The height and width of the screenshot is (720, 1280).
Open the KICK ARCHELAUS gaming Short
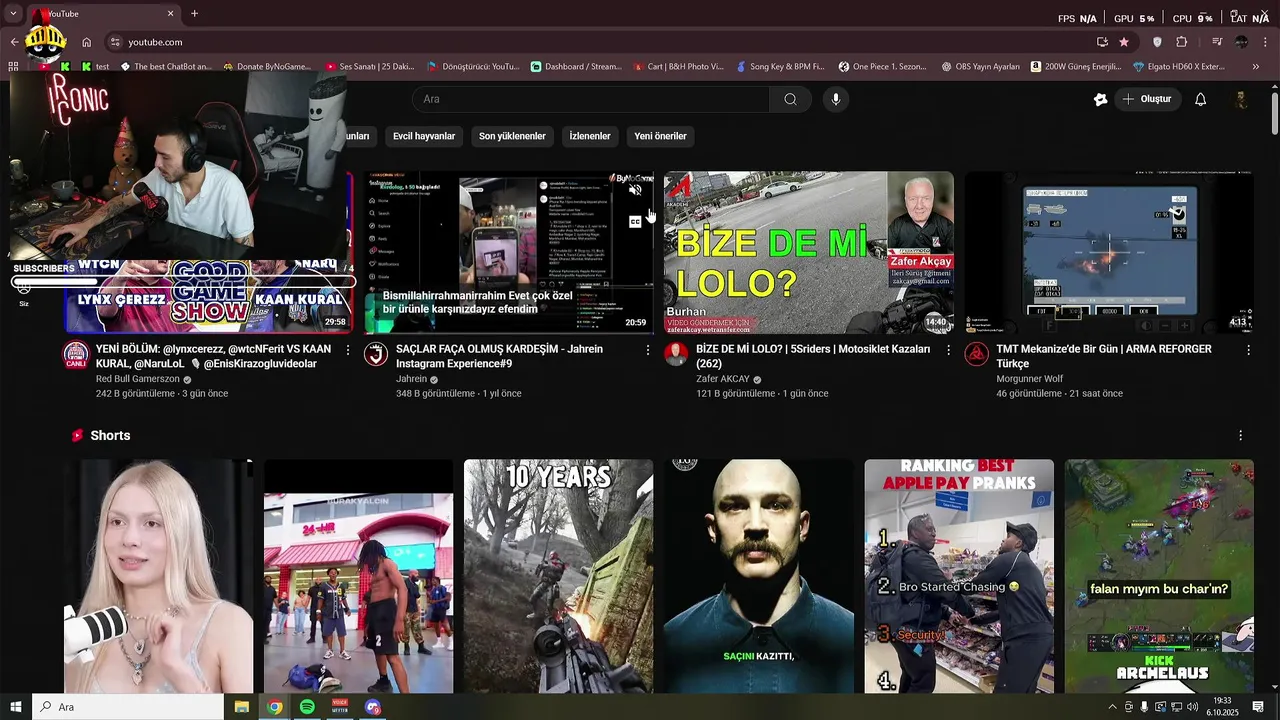tap(1159, 576)
